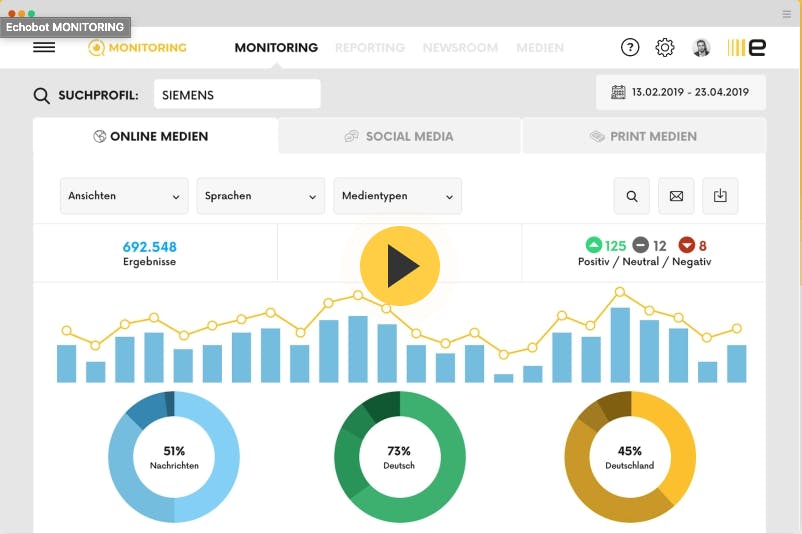Click the 45% Deutschland donut chart

[630, 457]
